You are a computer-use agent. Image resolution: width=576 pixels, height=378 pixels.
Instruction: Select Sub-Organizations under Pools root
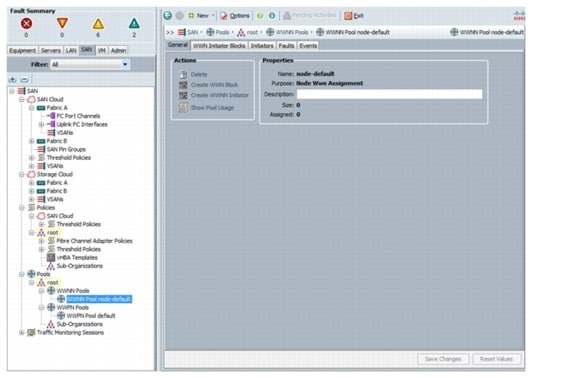click(x=79, y=324)
